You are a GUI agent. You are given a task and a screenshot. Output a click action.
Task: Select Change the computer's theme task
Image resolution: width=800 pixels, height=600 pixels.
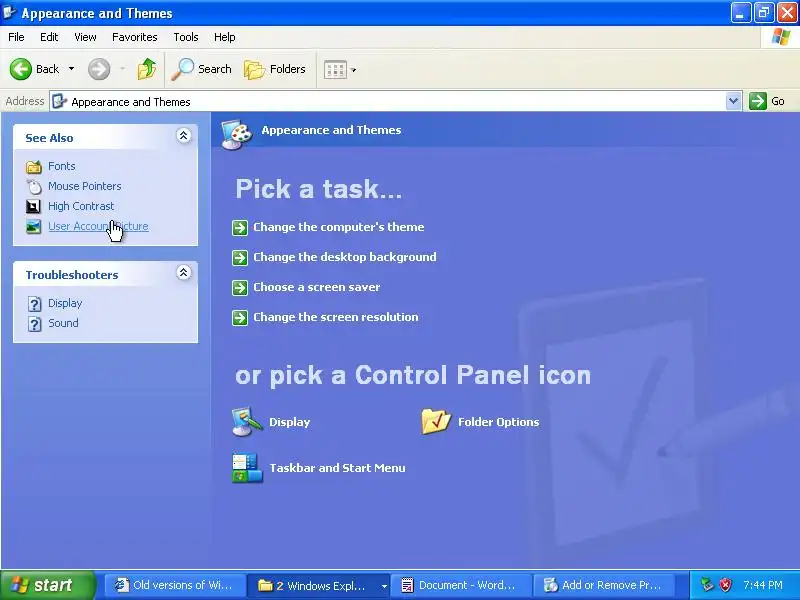339,227
